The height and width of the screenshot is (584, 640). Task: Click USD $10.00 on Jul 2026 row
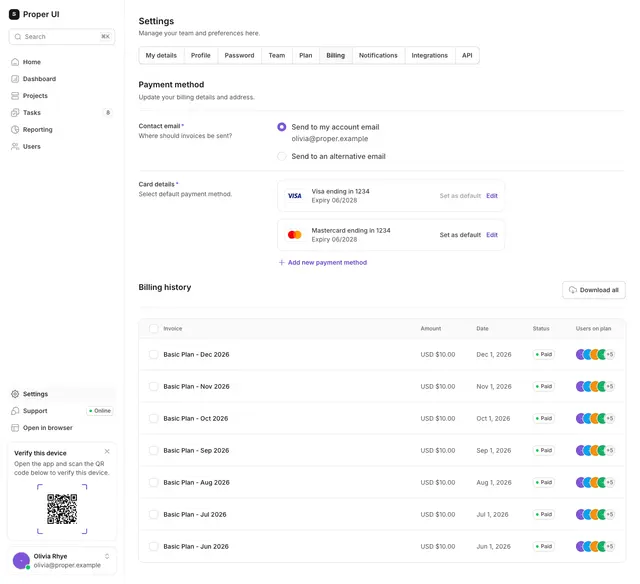pos(438,514)
